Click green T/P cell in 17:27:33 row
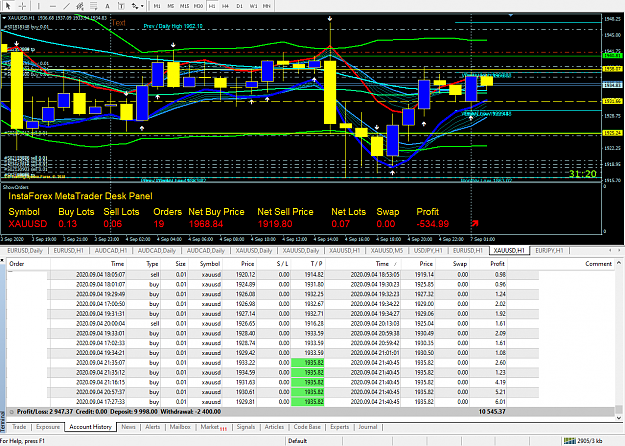Screen dimensions: 625x446 [x=308, y=402]
